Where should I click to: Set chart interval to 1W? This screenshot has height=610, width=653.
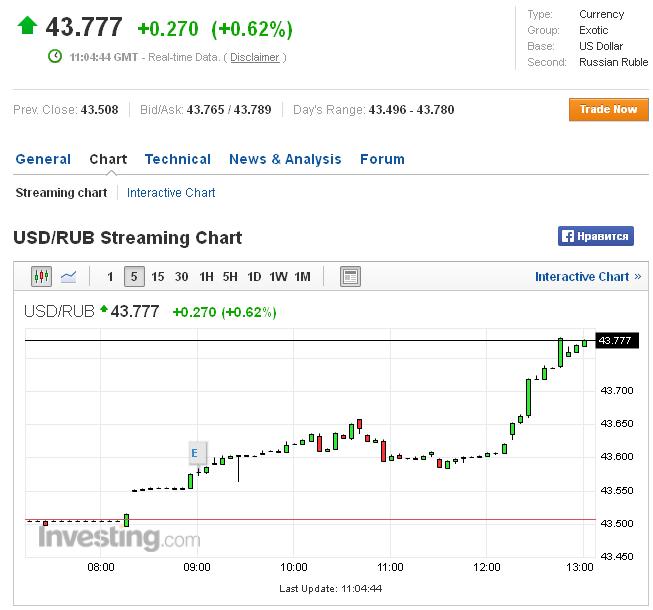(278, 276)
